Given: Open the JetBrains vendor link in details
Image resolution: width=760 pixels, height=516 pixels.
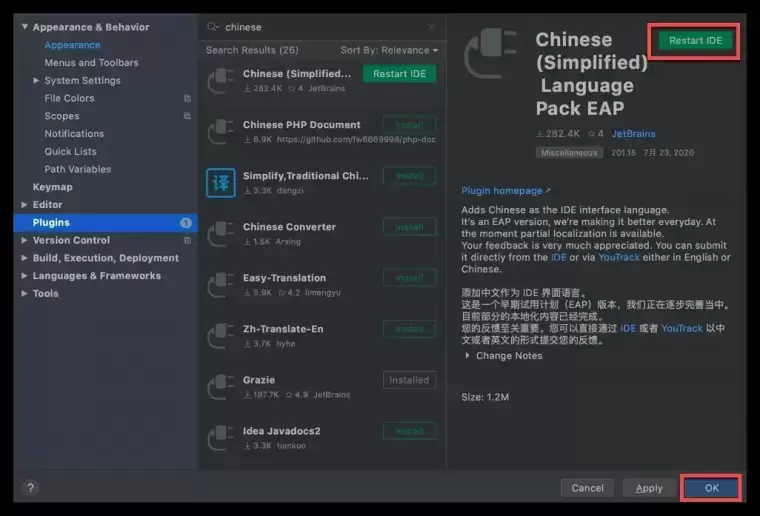Looking at the screenshot, I should pyautogui.click(x=633, y=134).
